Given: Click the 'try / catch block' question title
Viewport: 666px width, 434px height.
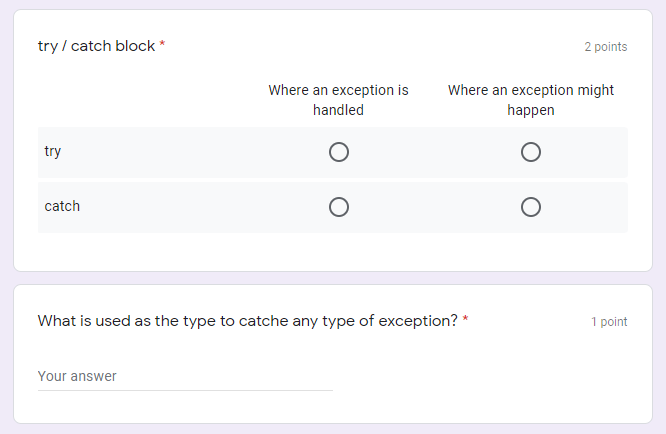Looking at the screenshot, I should click(x=96, y=46).
